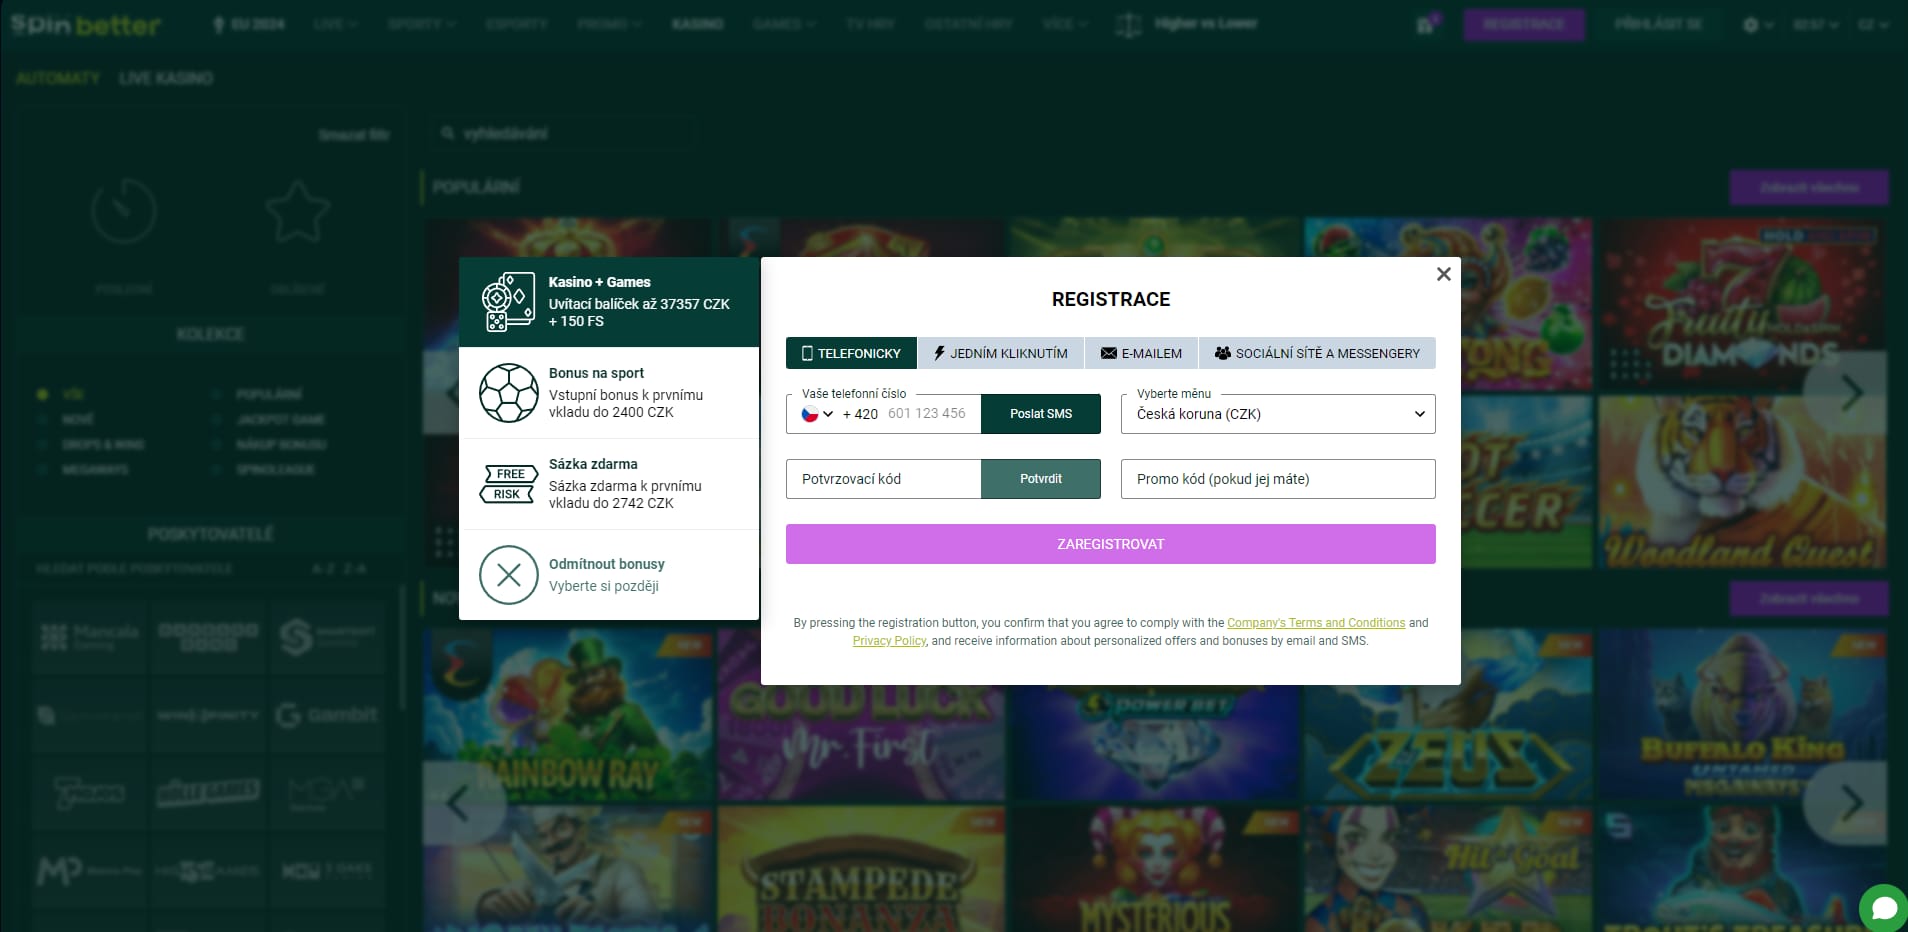Select the Gambit provider logo
The width and height of the screenshot is (1908, 932).
click(x=327, y=715)
